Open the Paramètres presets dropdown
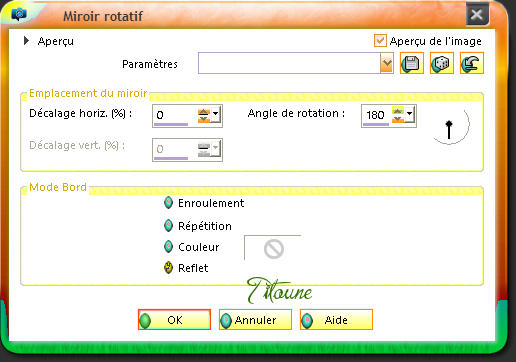The image size is (516, 362). (387, 63)
